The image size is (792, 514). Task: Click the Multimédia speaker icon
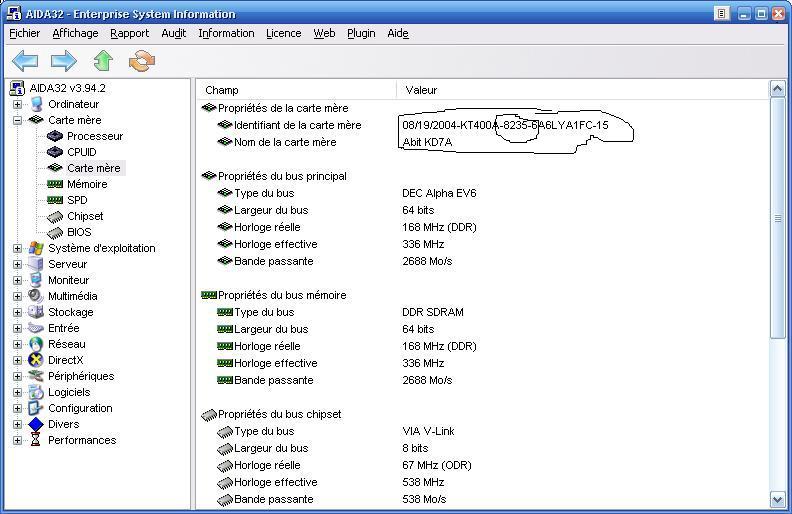point(36,296)
